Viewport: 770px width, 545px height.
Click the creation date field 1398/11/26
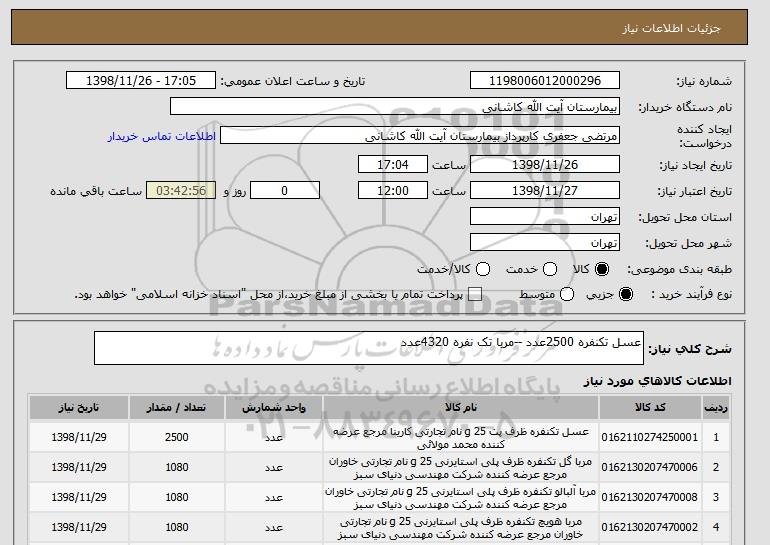pos(545,164)
